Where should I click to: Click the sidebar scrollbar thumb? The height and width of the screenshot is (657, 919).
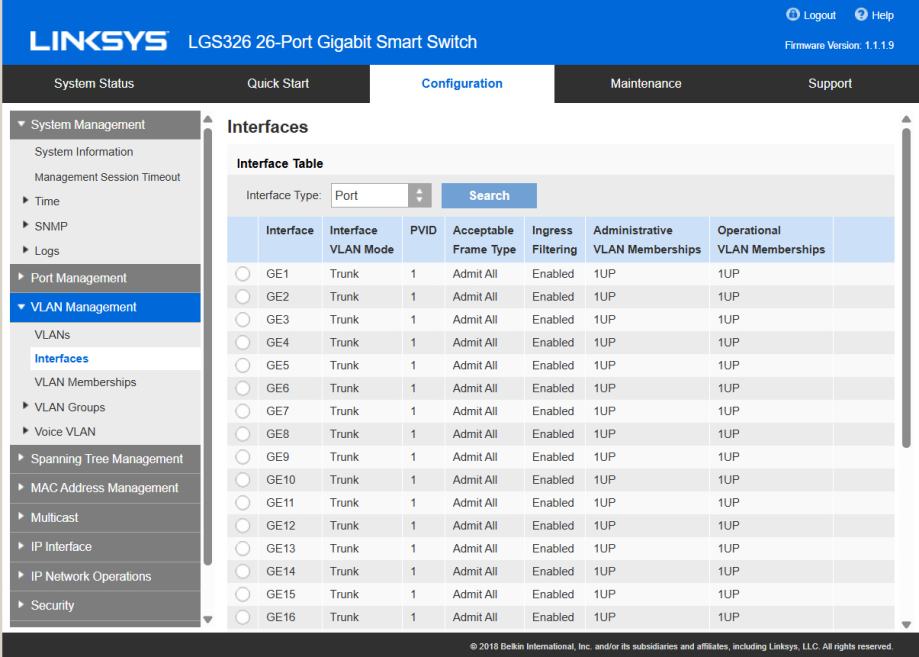(x=207, y=347)
